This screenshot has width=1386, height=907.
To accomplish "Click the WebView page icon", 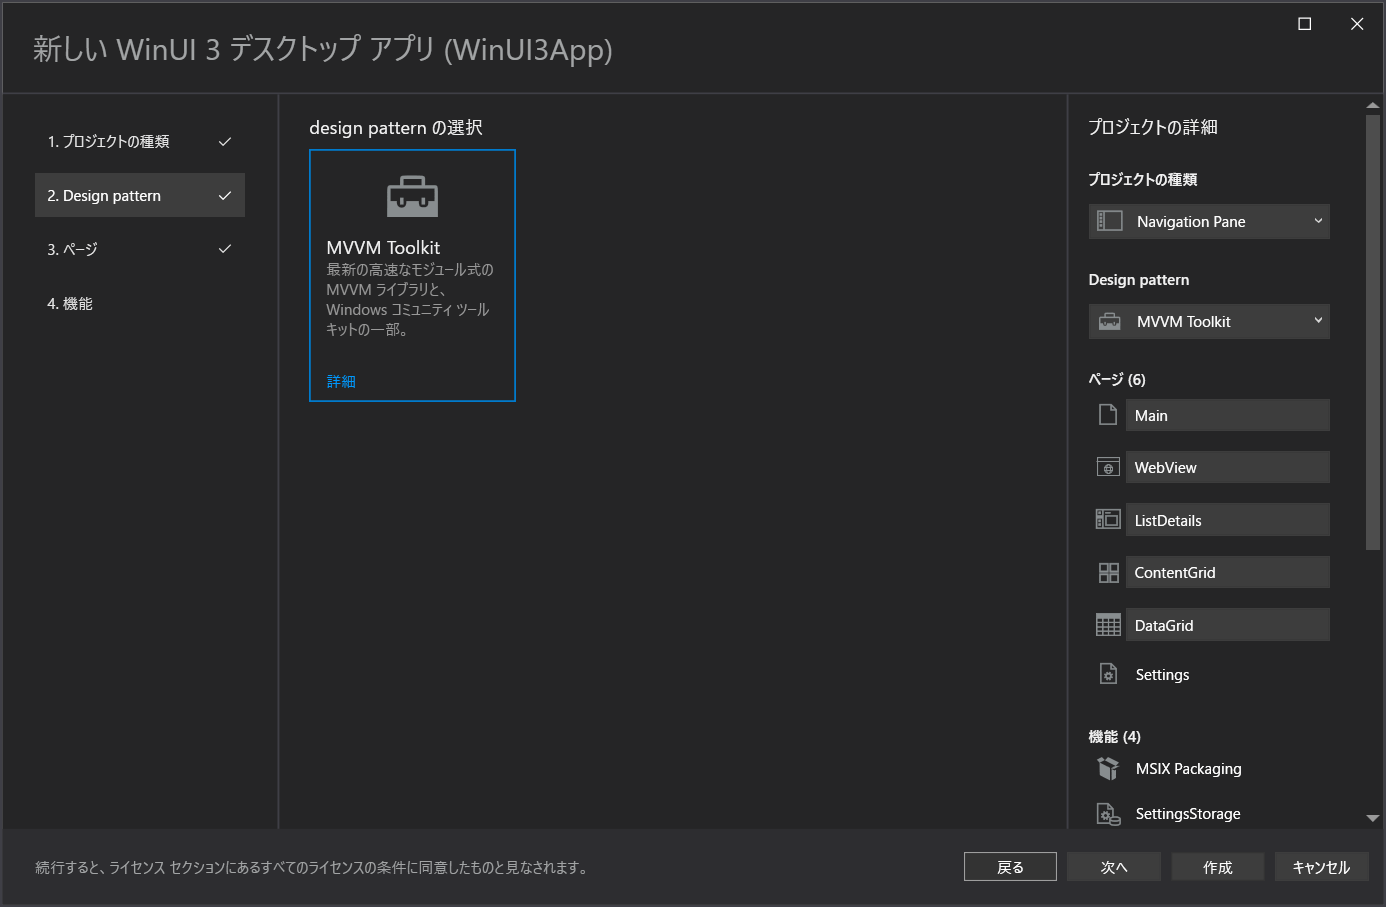I will coord(1108,467).
